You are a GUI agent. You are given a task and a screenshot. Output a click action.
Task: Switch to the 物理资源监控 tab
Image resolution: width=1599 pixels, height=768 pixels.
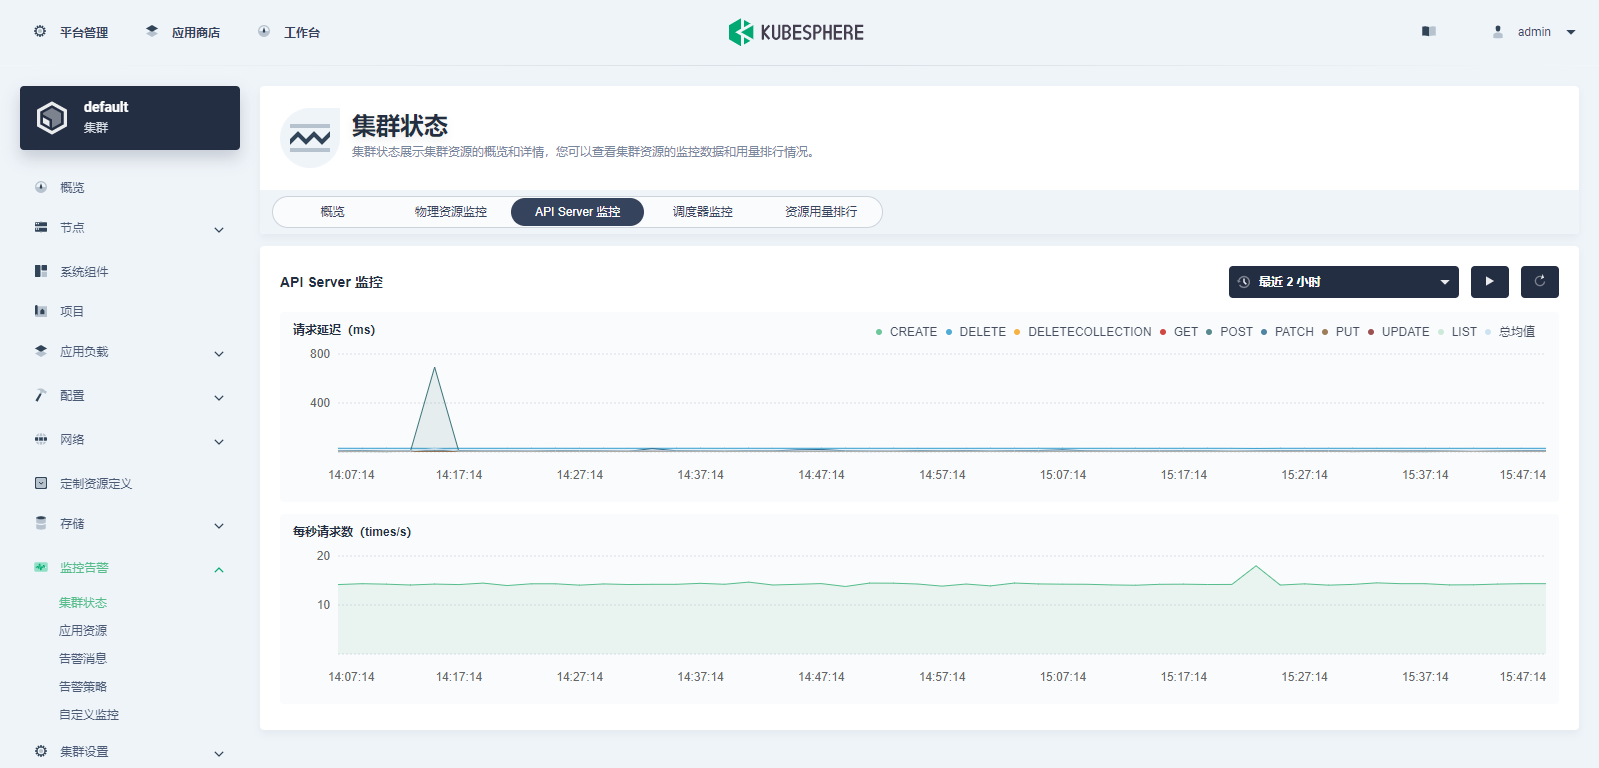[451, 212]
